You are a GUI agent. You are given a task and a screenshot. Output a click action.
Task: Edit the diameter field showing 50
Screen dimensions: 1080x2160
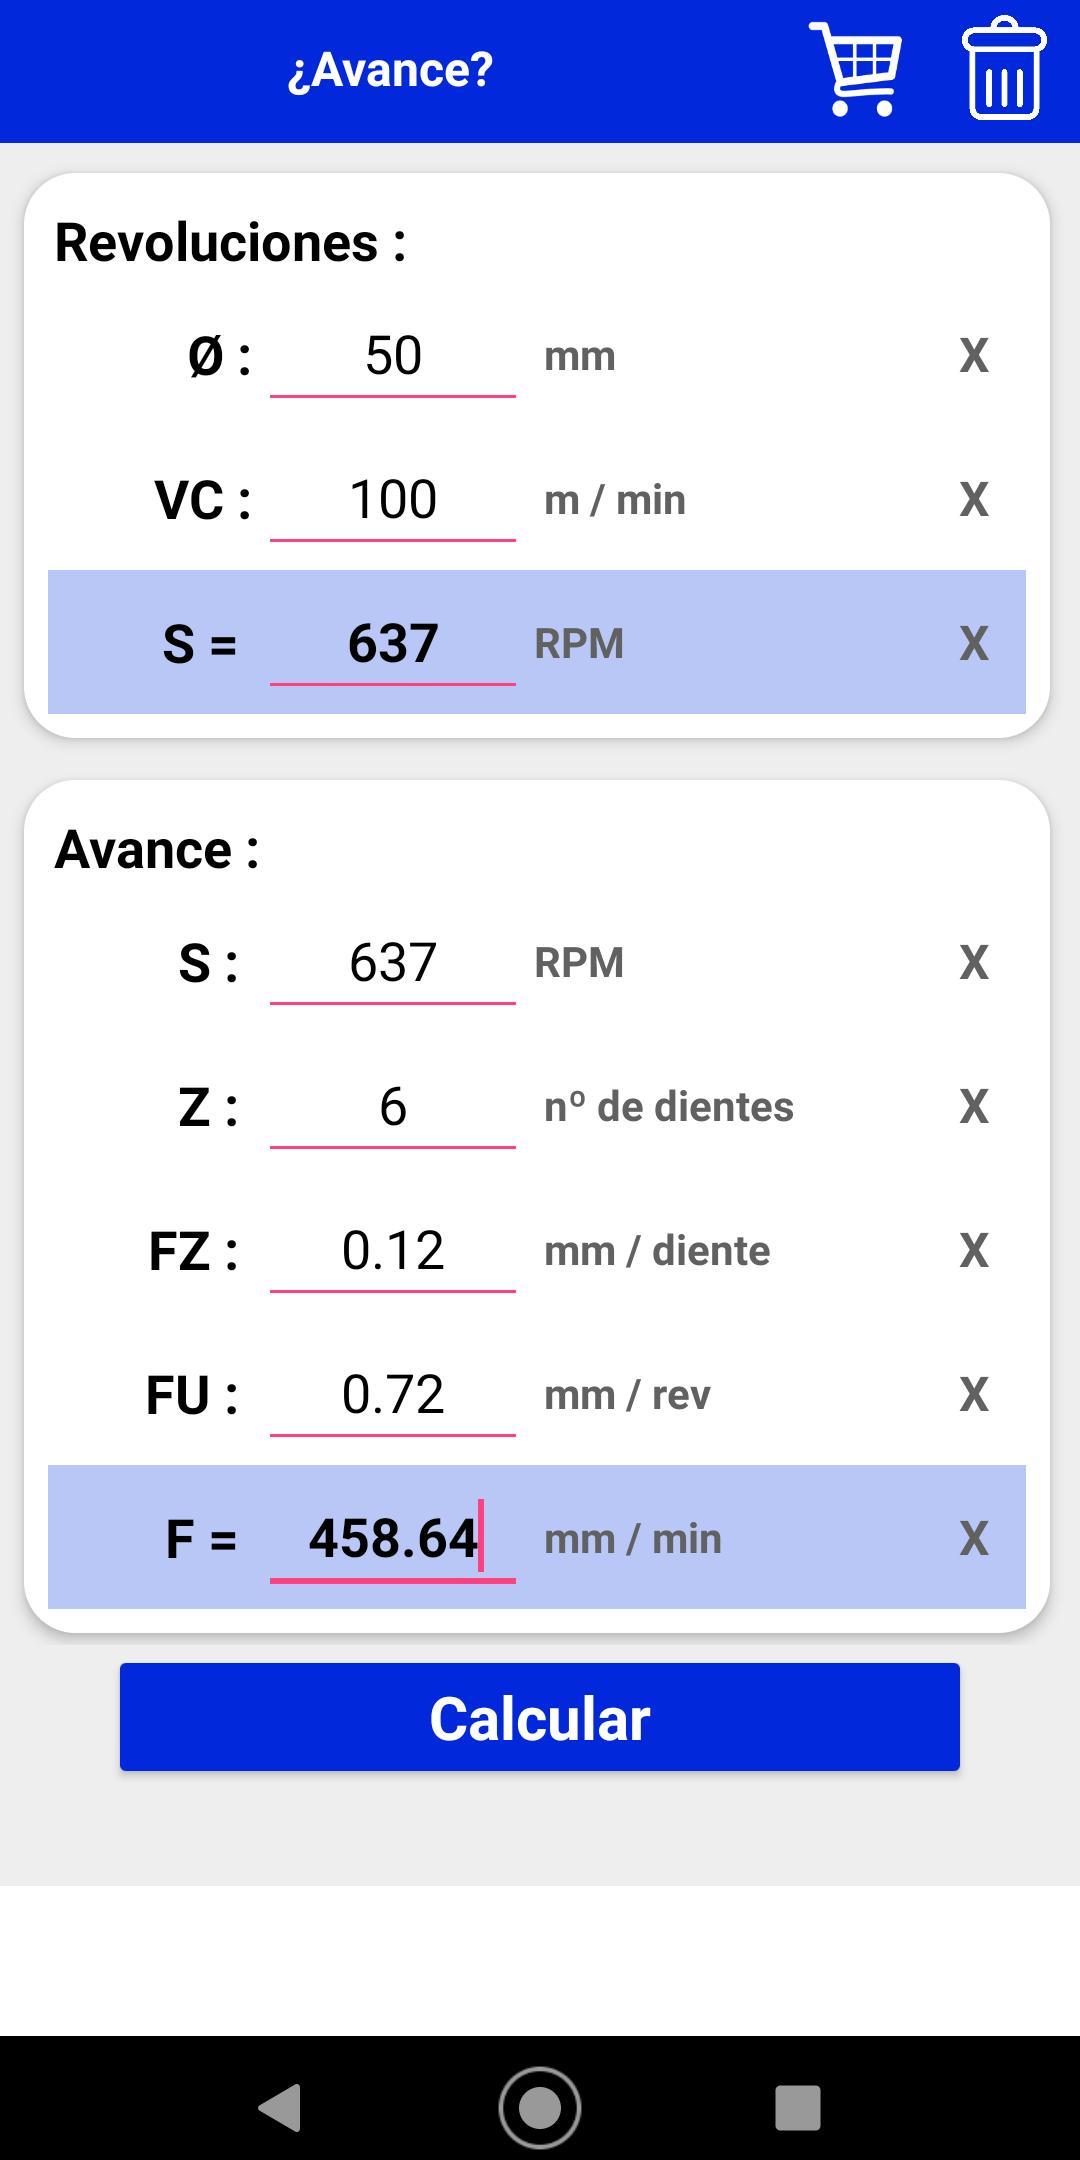pyautogui.click(x=393, y=357)
